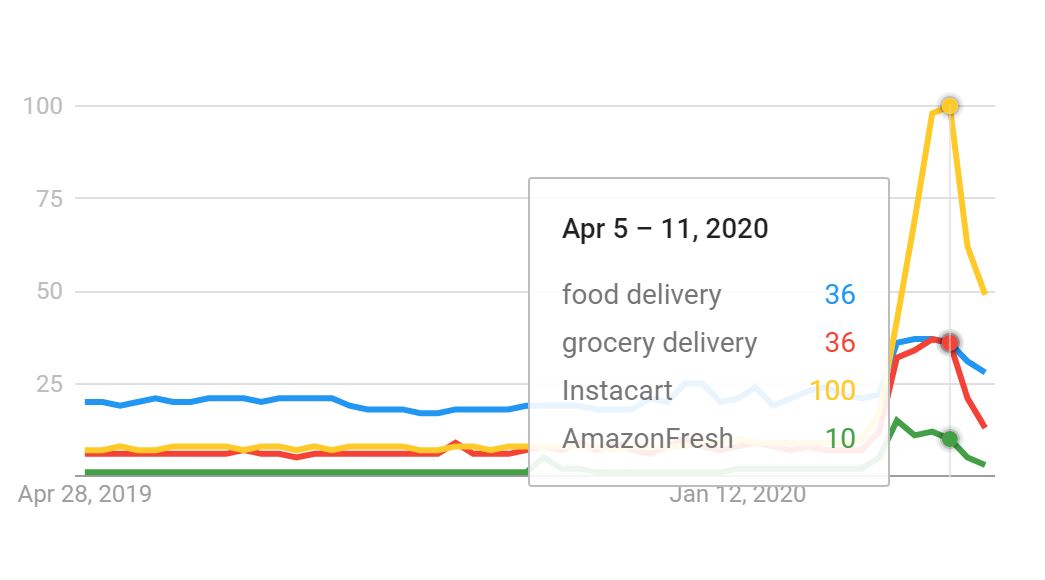
Task: Click the 50 y-axis label
Action: pyautogui.click(x=49, y=291)
